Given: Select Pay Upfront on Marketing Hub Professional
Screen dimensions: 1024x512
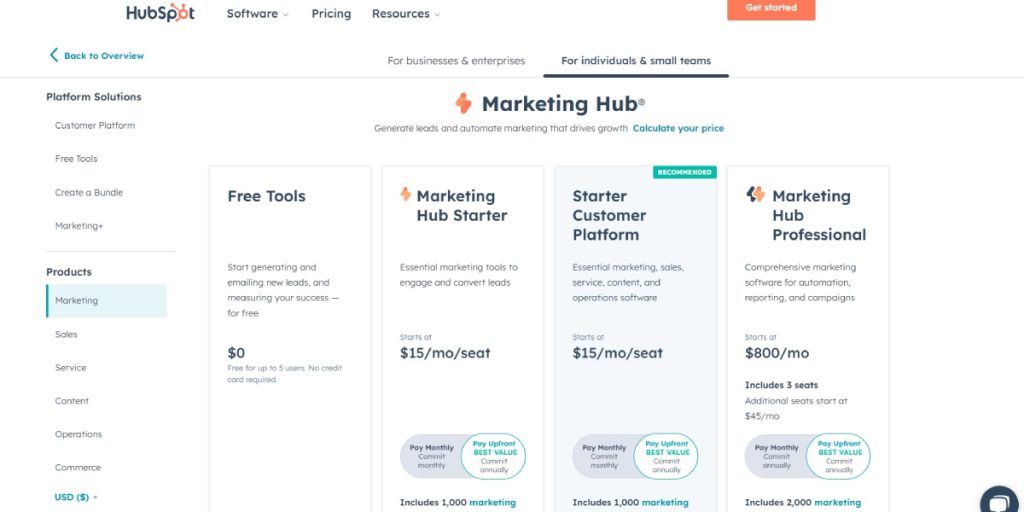Looking at the screenshot, I should pyautogui.click(x=839, y=456).
